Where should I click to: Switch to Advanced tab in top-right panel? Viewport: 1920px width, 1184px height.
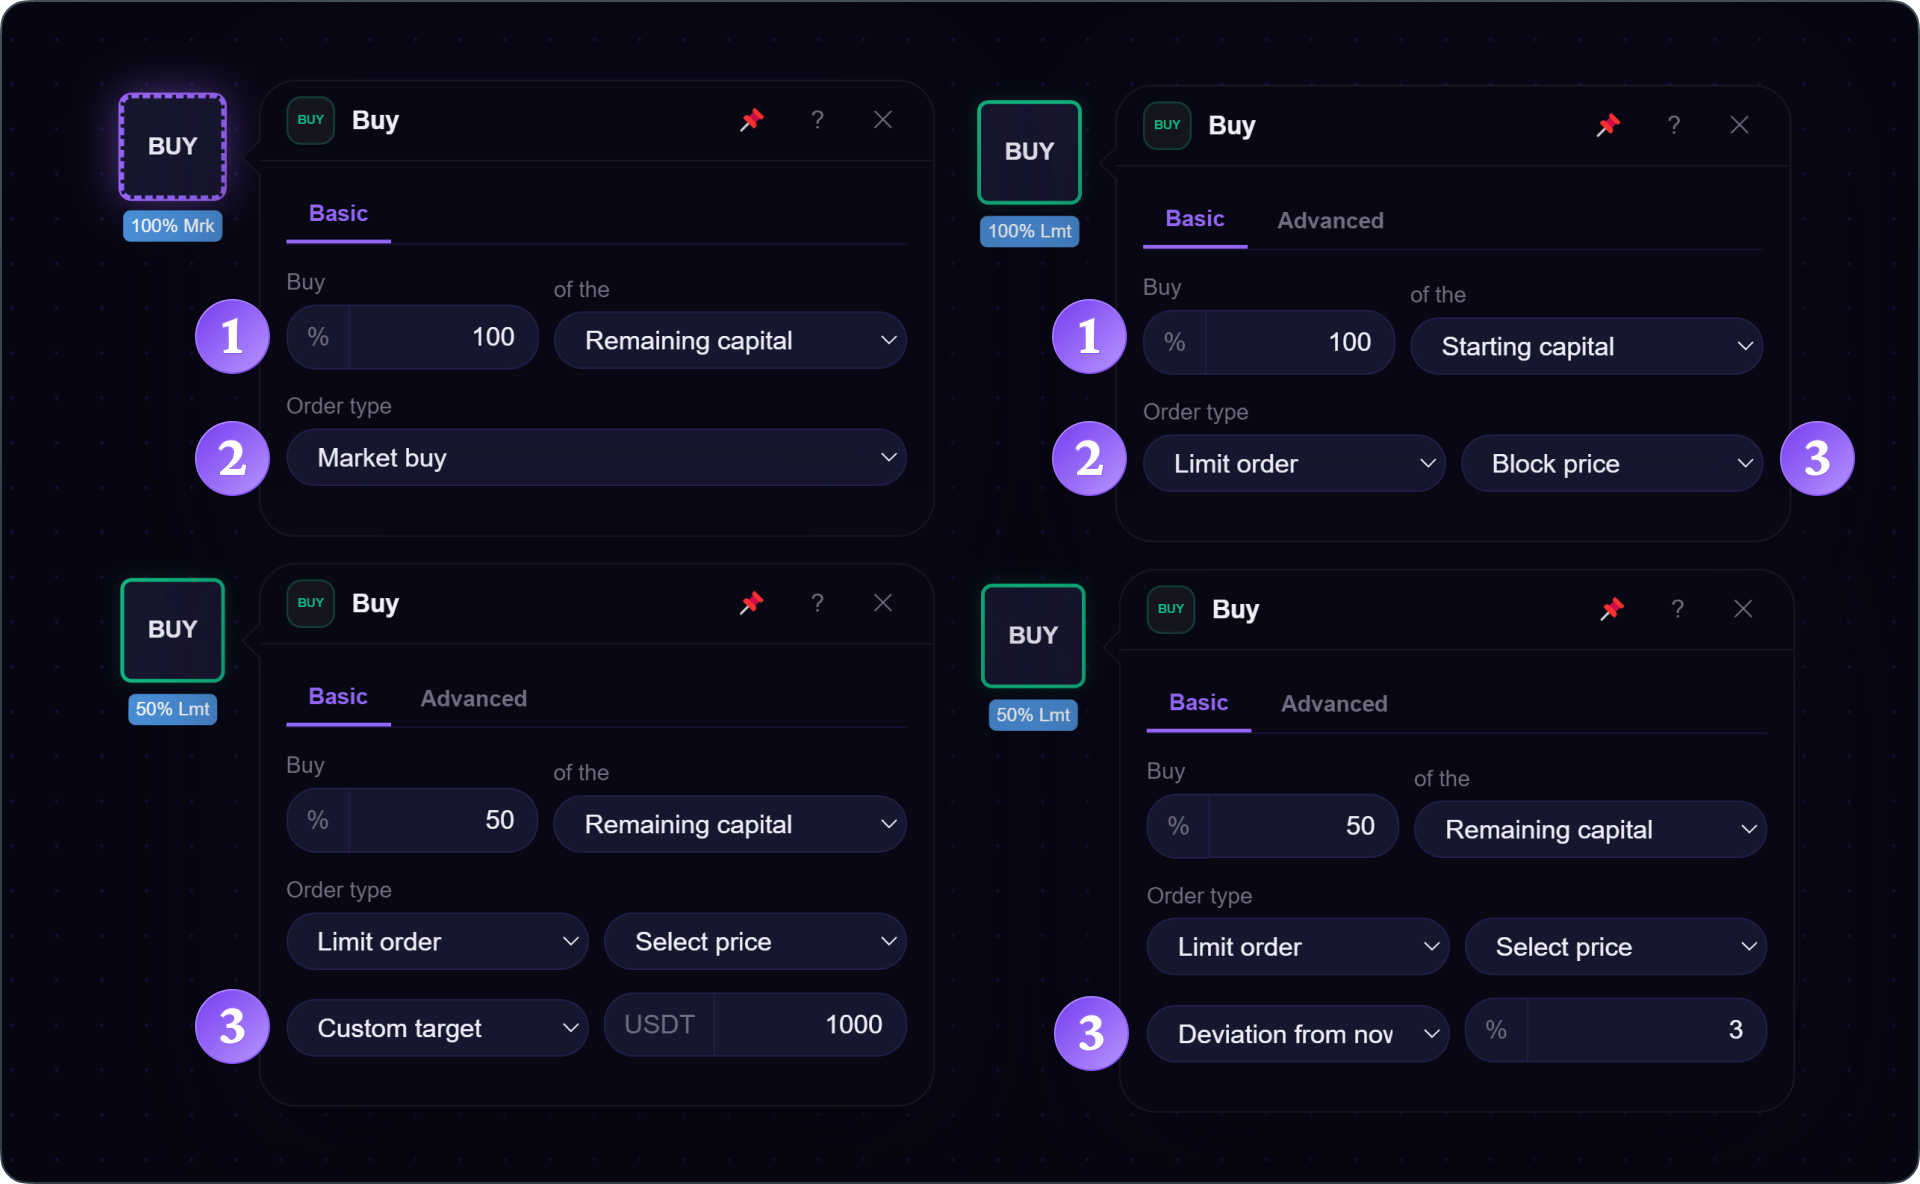tap(1330, 221)
